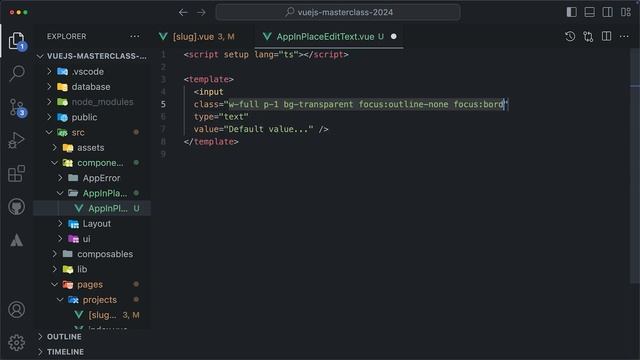Screen dimensions: 640x360
Task: Expand the node_modules folder
Action: [93, 102]
